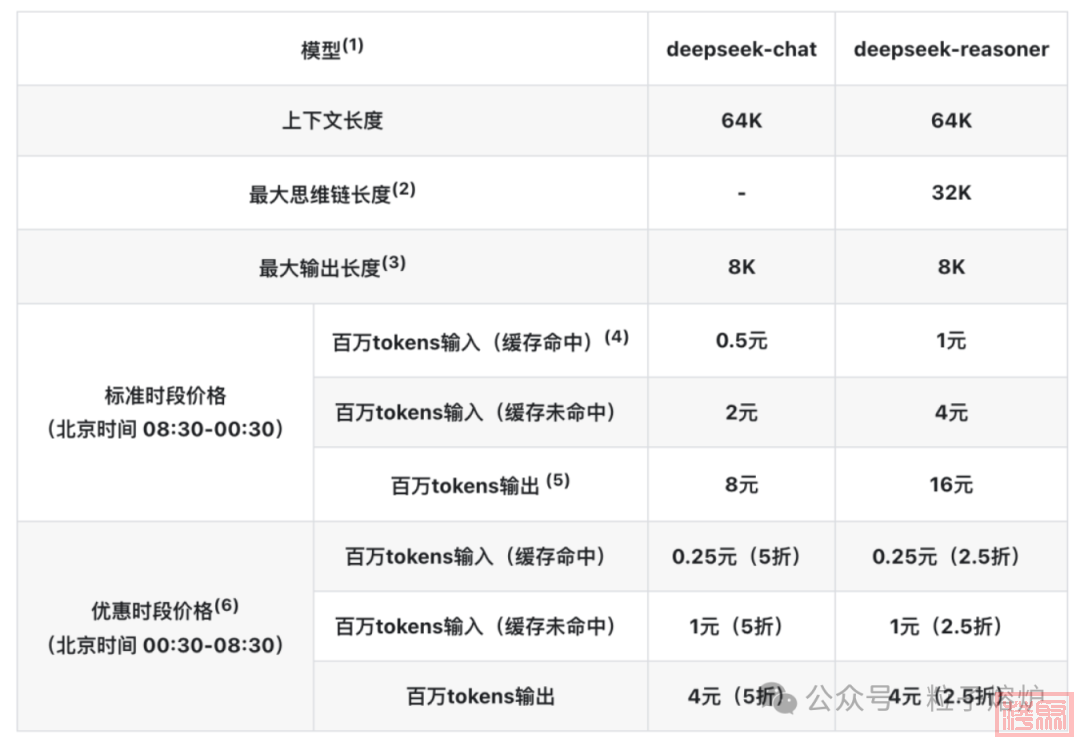Click '百万tokens输入（缓存未命中）' in 标准时段 rows
Viewport: 1080px width, 742px height.
481,412
